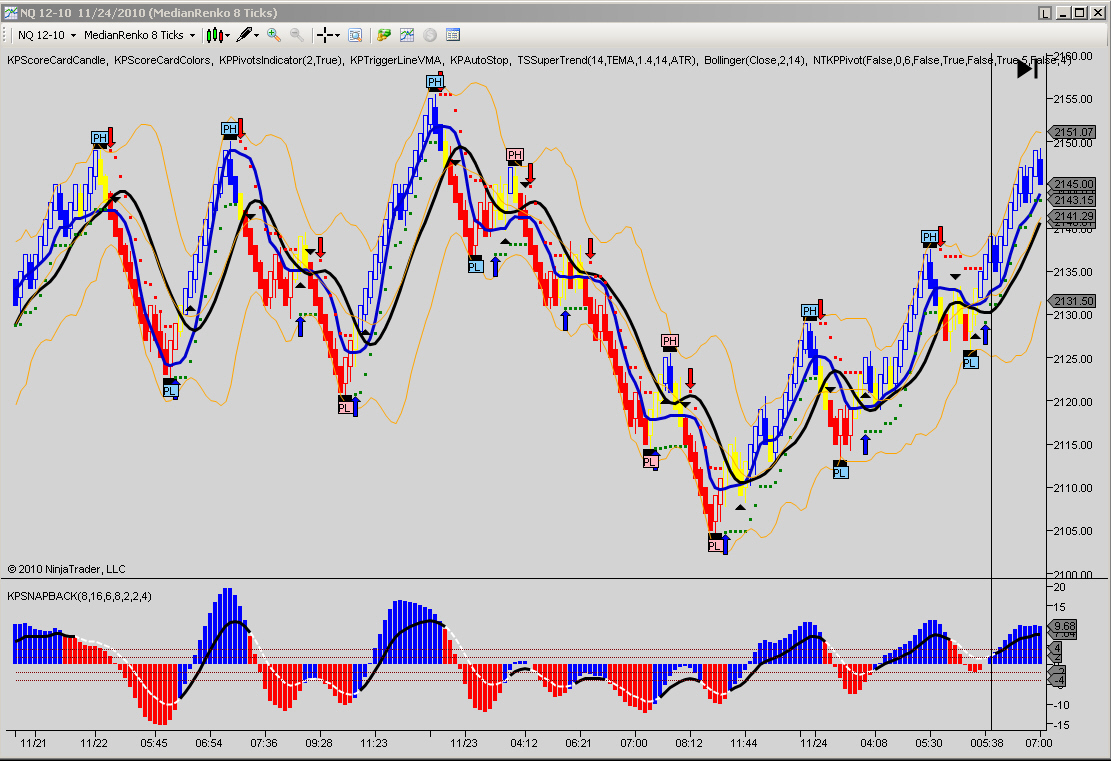1111x761 pixels.
Task: Open the crosshair cursor mode menu
Action: click(x=328, y=35)
